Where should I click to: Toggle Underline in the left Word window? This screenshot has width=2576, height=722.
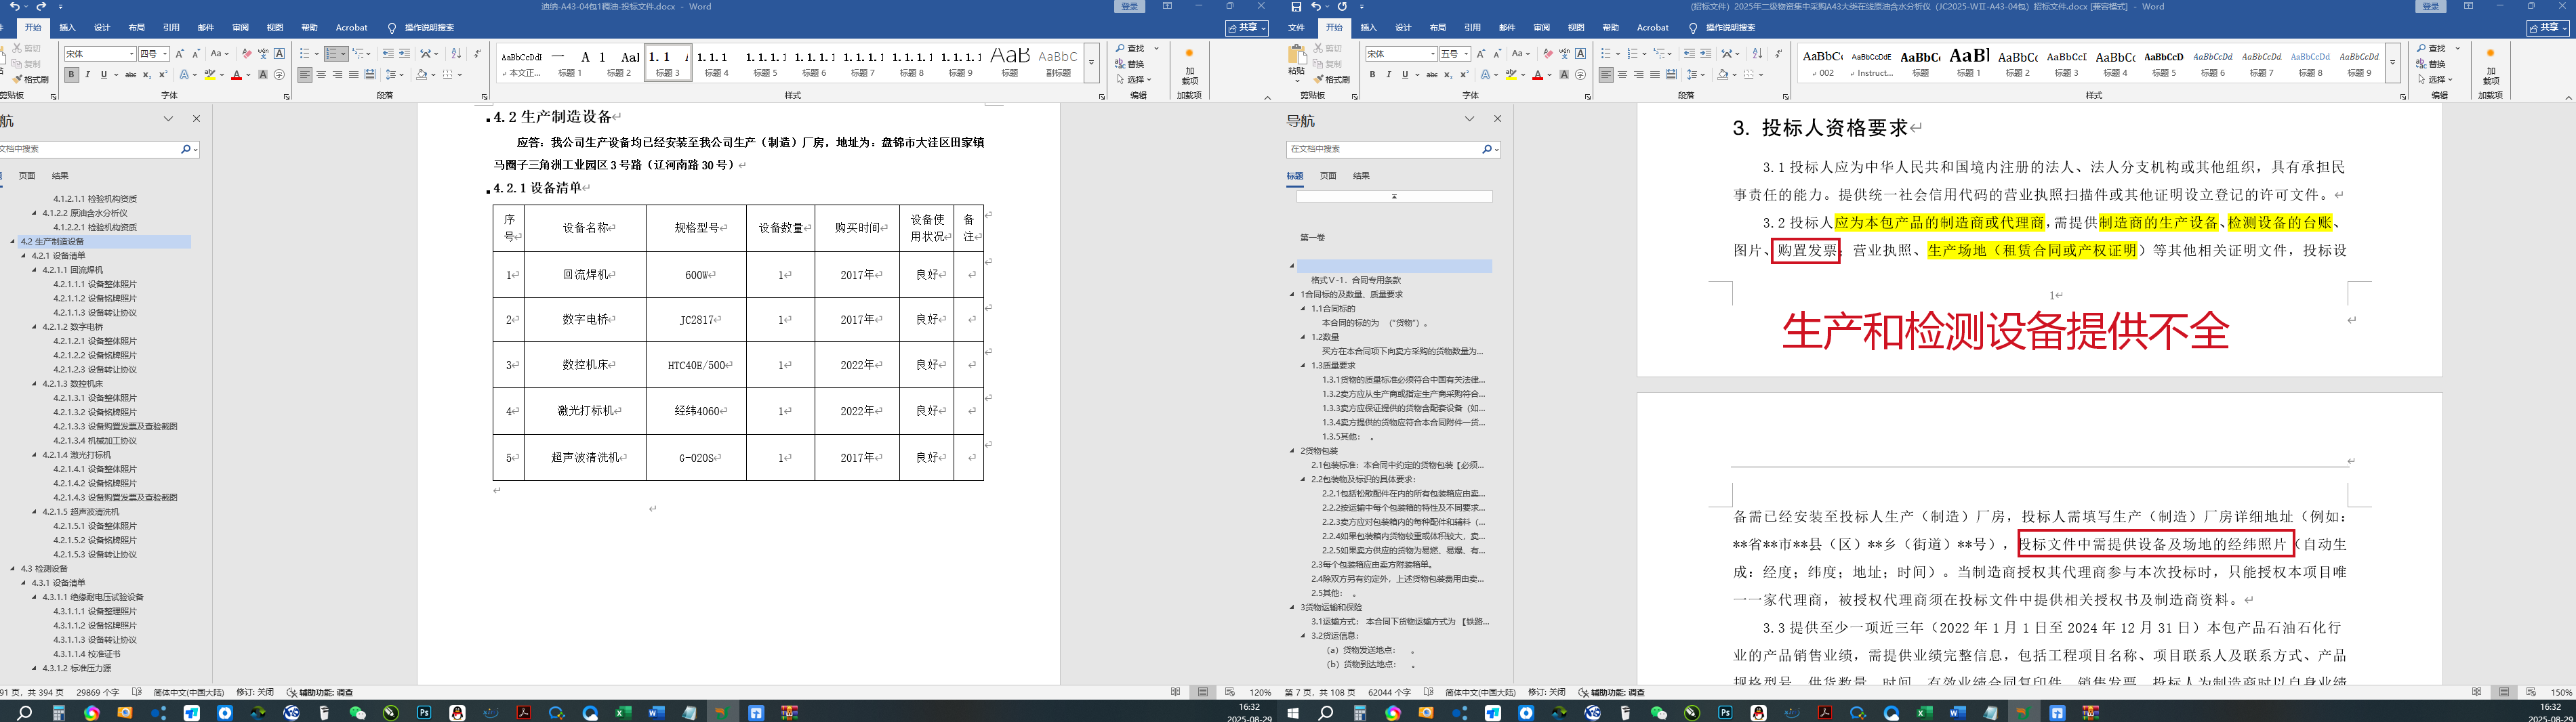coord(103,75)
